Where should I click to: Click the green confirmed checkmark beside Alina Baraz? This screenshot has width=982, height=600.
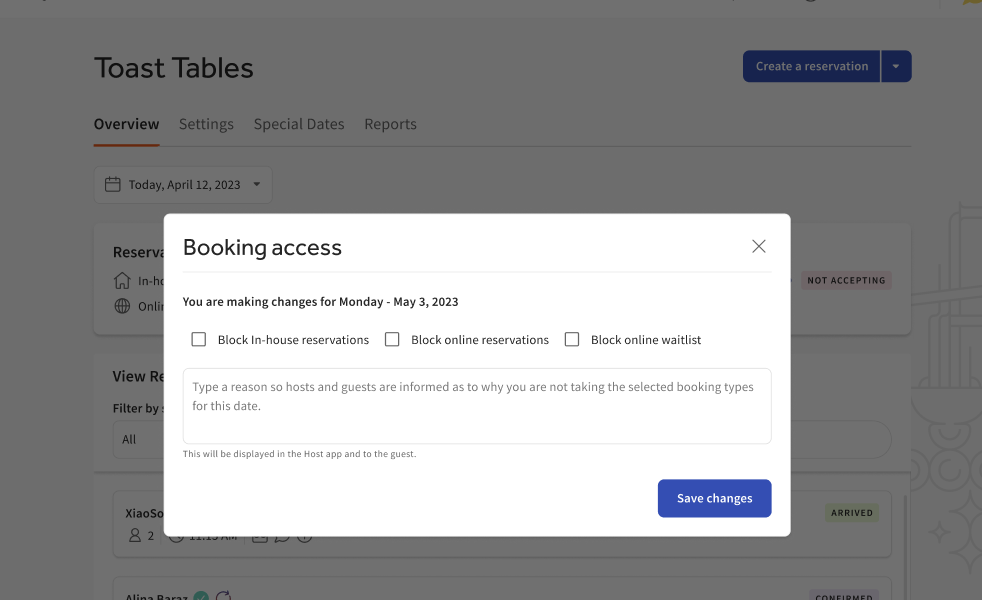(x=201, y=596)
